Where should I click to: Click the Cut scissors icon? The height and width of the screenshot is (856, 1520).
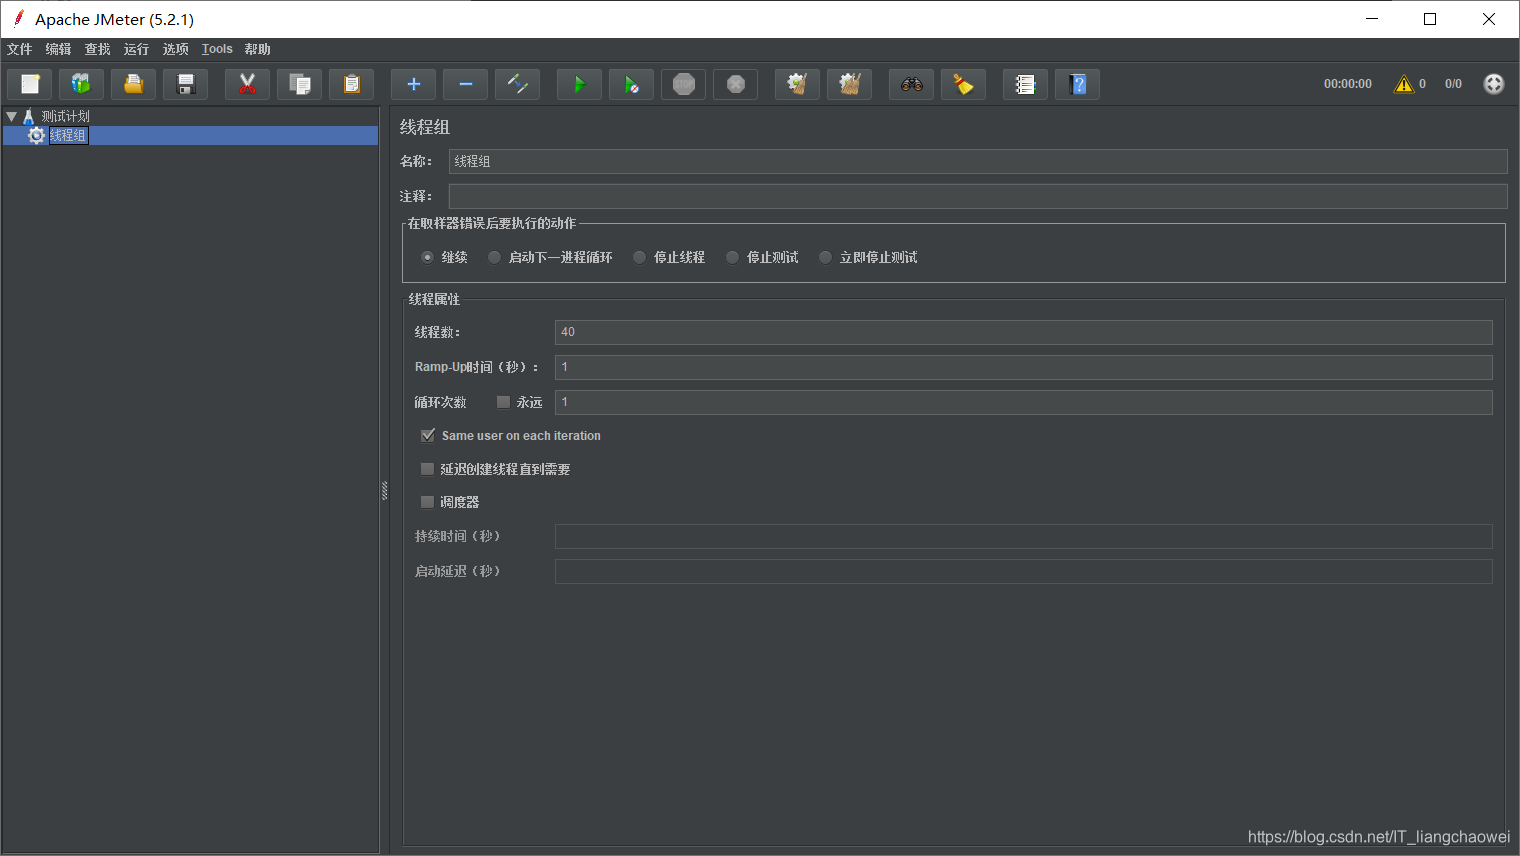tap(247, 84)
